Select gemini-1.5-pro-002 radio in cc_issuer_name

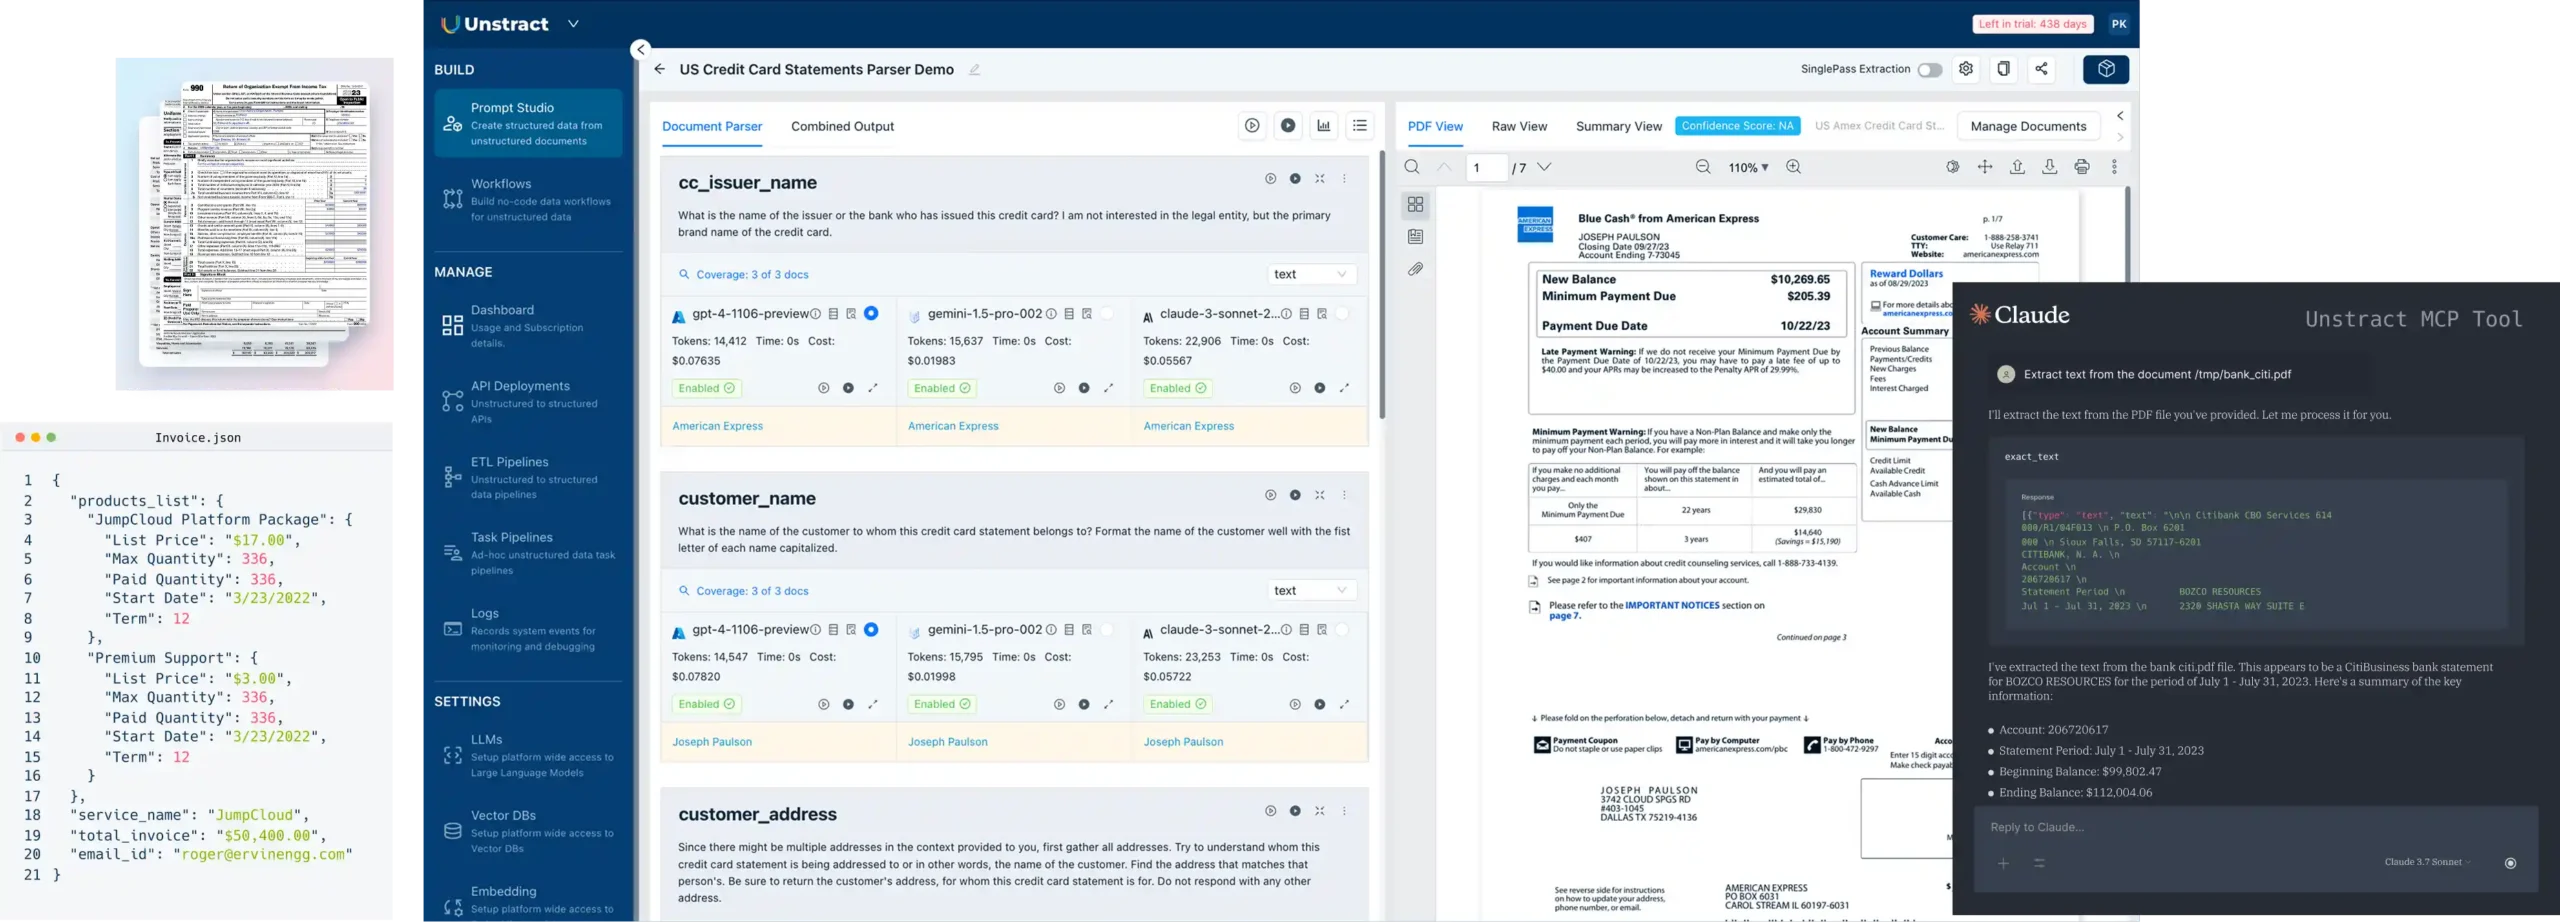point(1107,313)
